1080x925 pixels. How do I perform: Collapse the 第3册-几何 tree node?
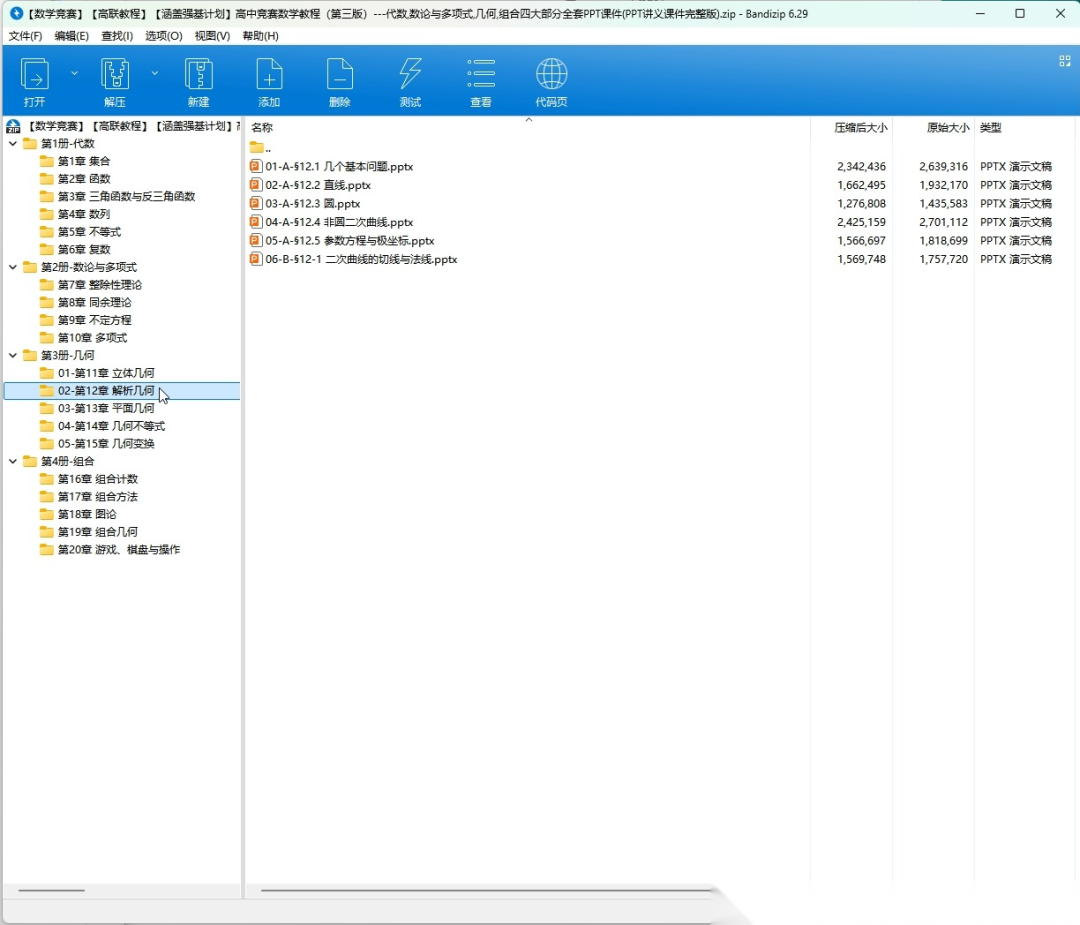pos(13,356)
